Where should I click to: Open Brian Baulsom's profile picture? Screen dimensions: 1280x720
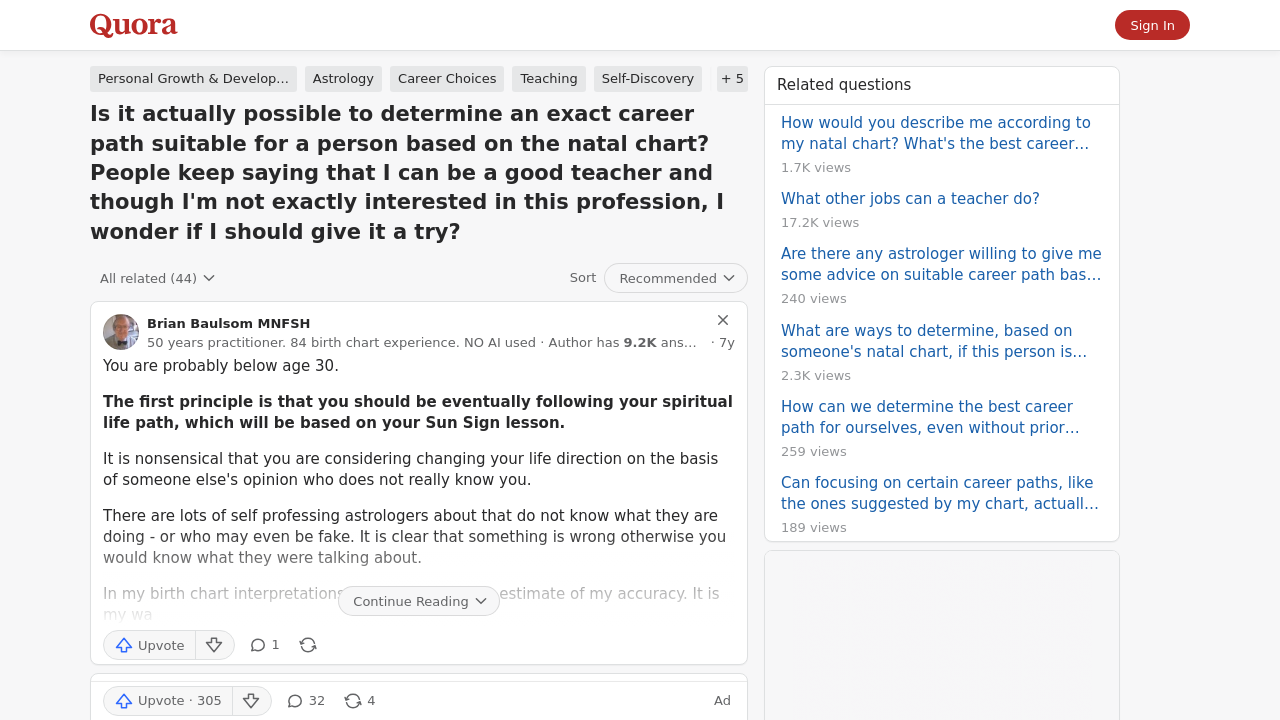121,332
